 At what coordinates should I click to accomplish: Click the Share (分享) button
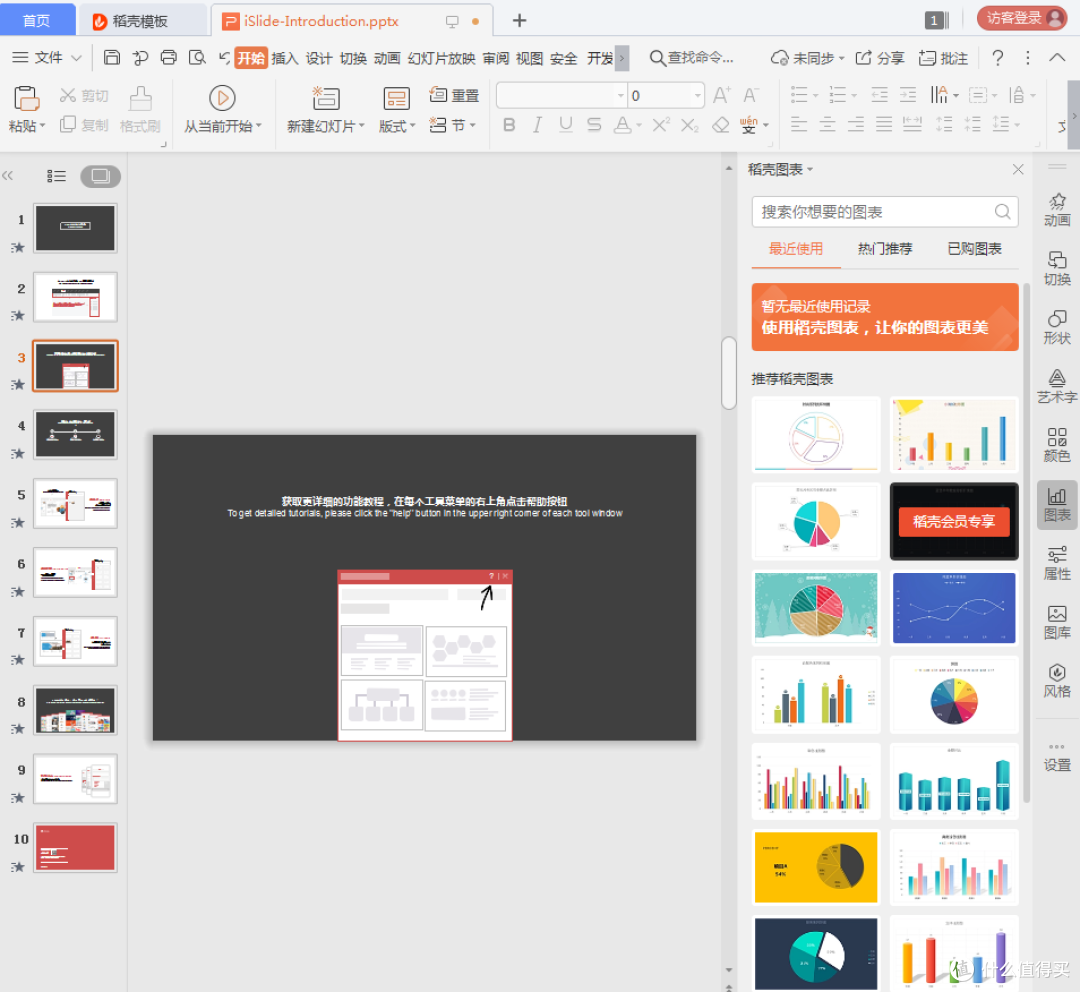(x=880, y=58)
